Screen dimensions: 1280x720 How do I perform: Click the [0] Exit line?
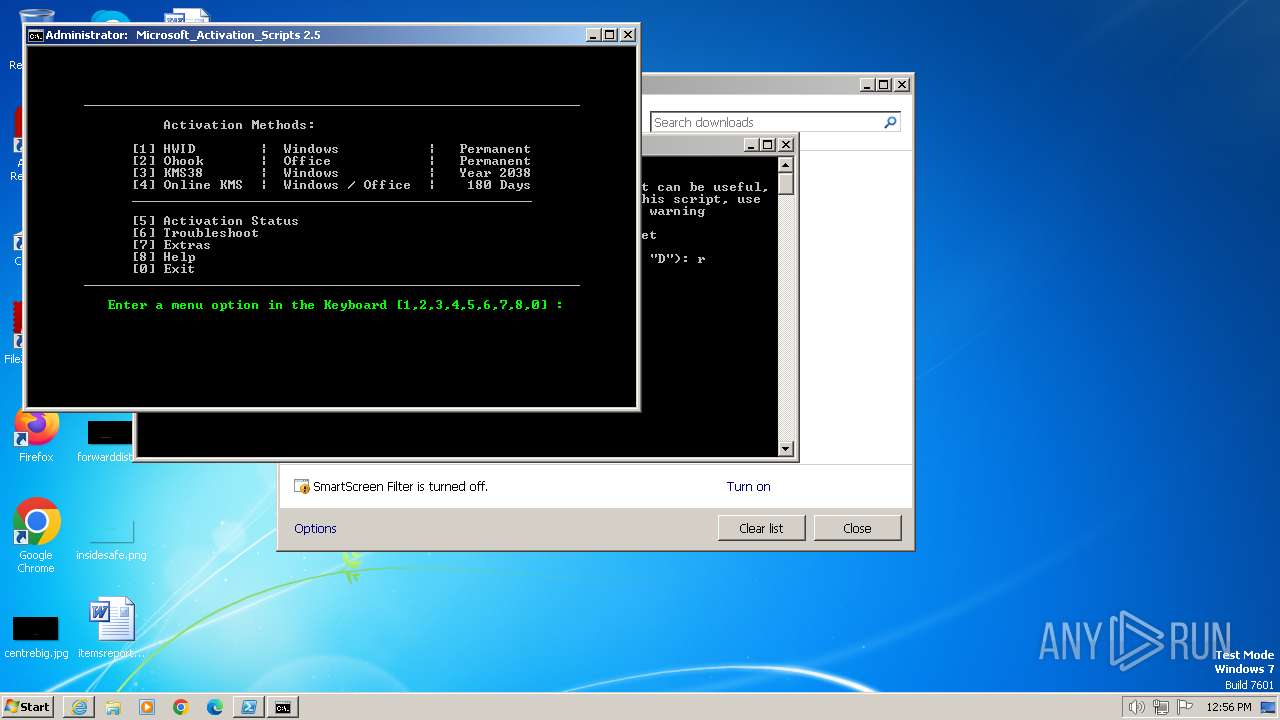pos(163,269)
